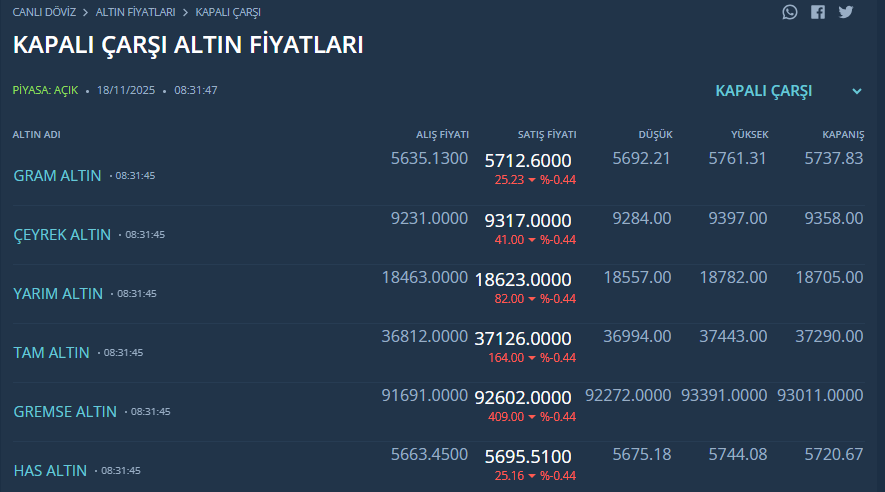Open Altın Fiyatları breadcrumb link
The width and height of the screenshot is (885, 492).
coord(135,12)
